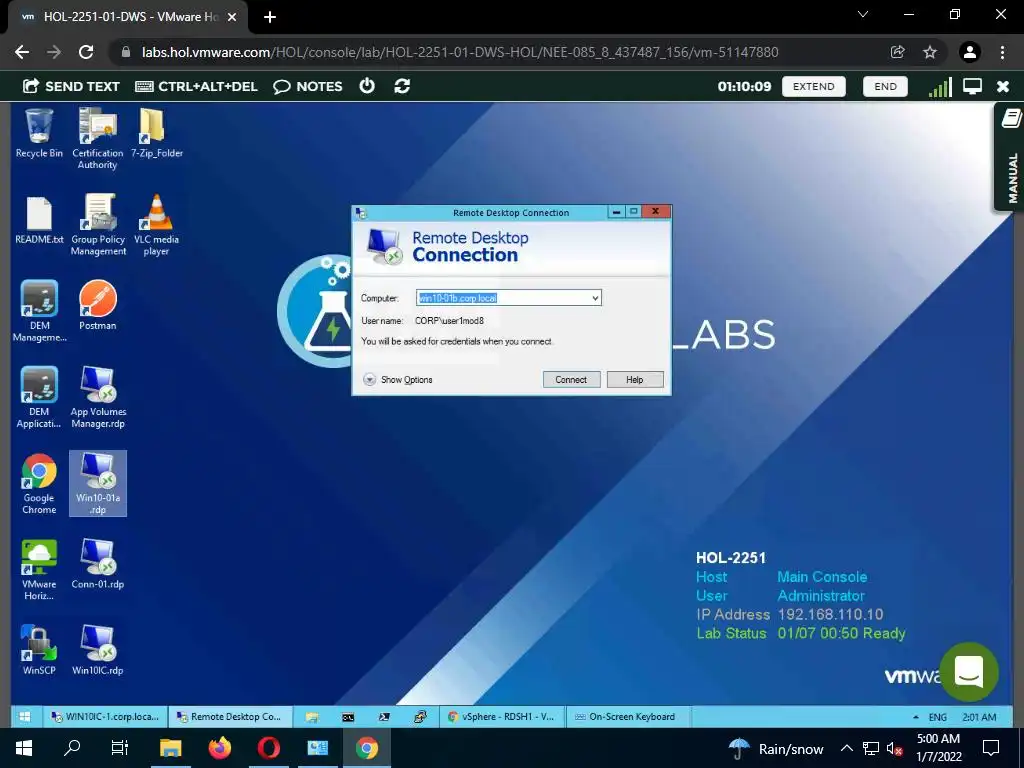Click the Help button in dialog
Viewport: 1024px width, 768px height.
pyautogui.click(x=635, y=379)
